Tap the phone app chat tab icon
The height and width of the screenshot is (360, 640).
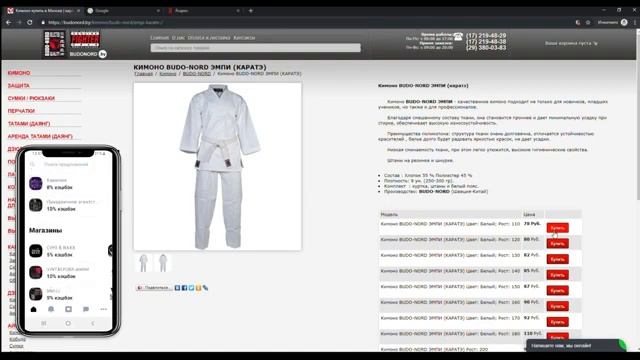[86, 309]
